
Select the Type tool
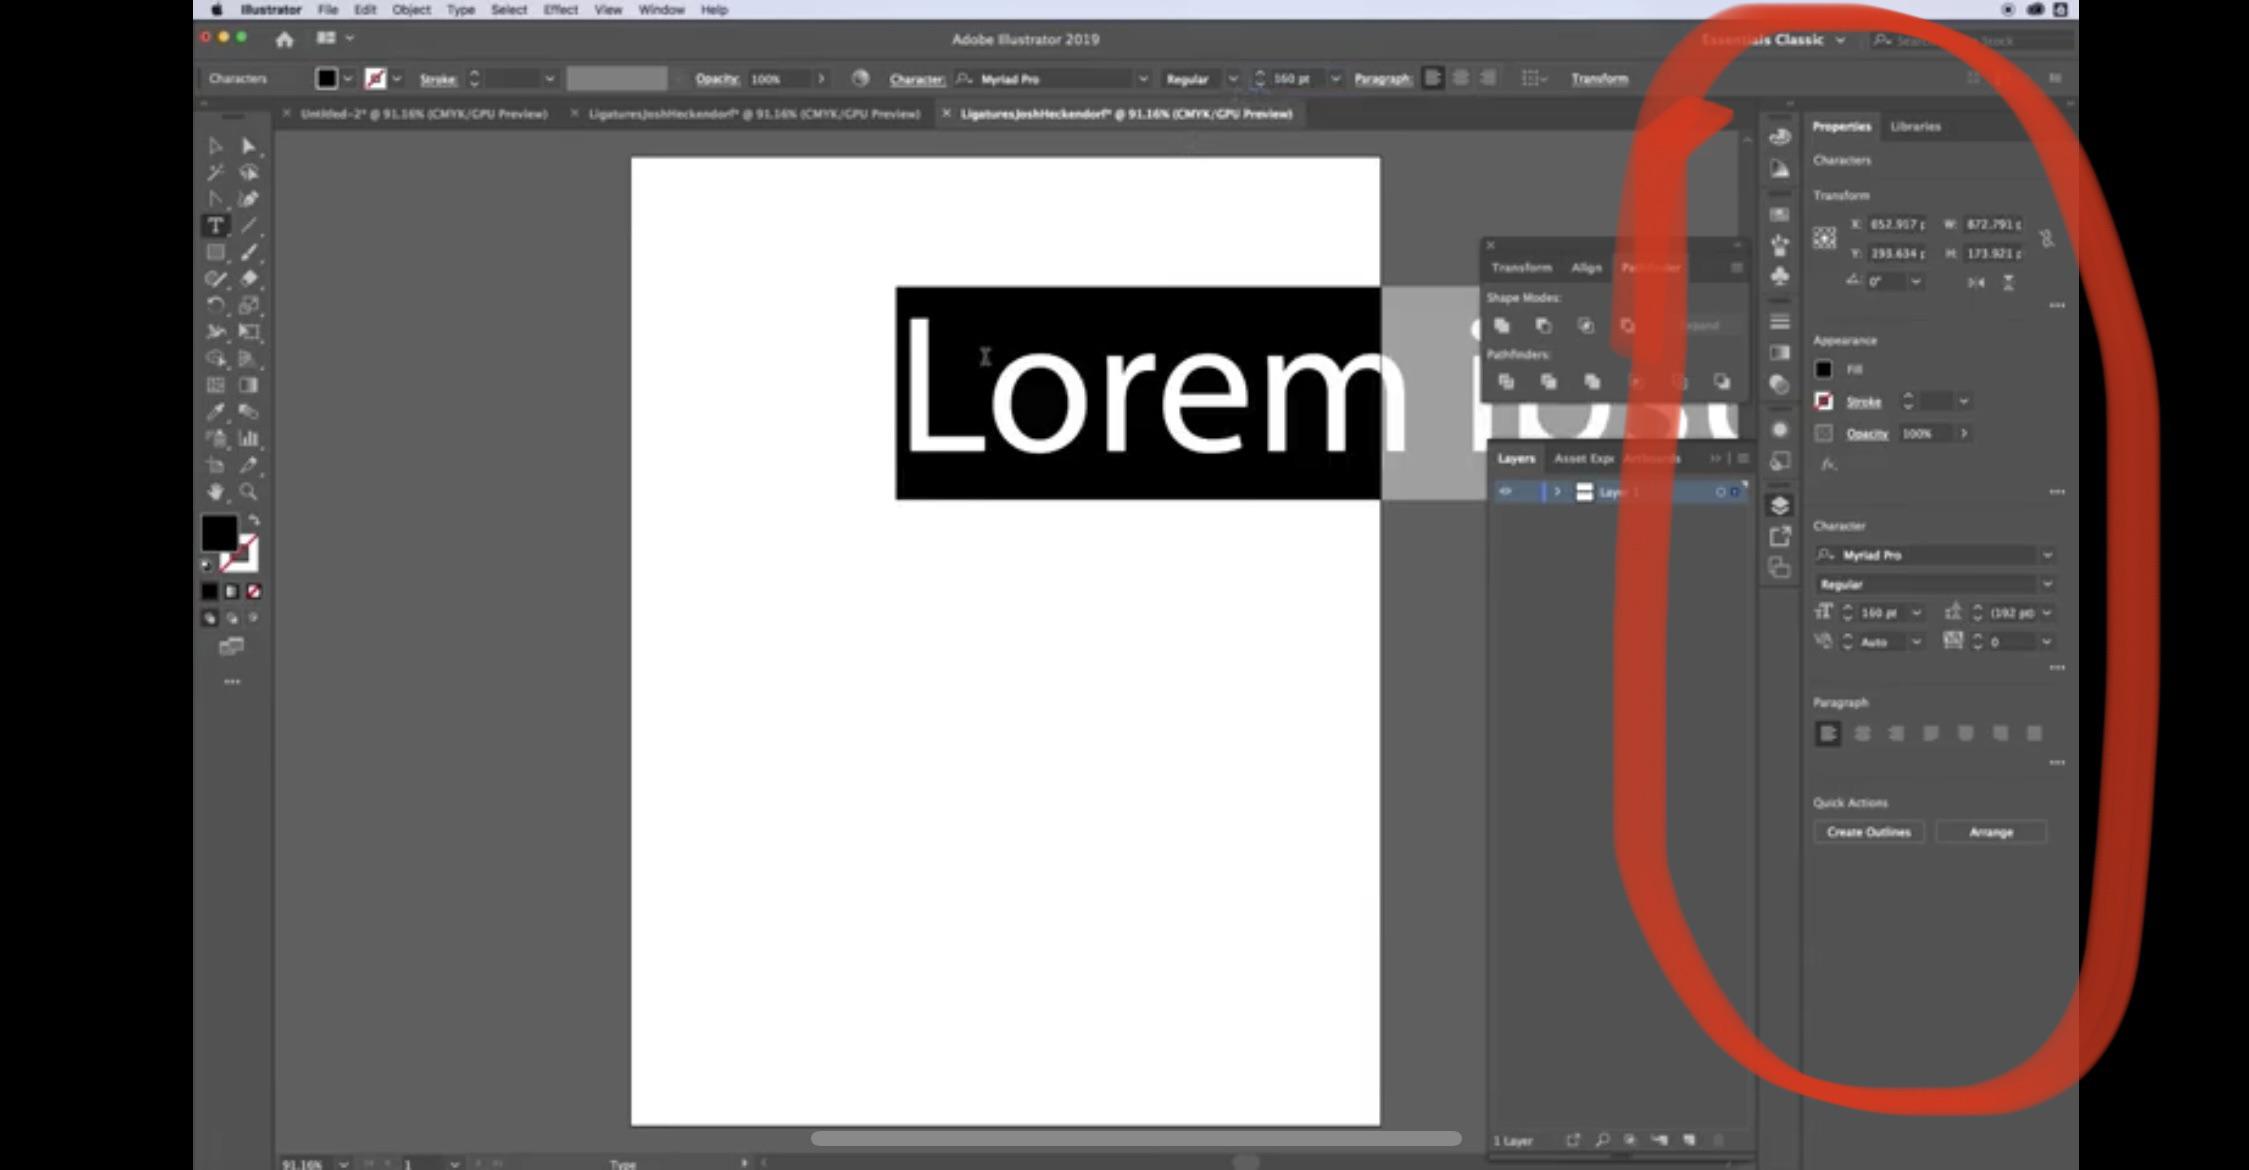[215, 226]
